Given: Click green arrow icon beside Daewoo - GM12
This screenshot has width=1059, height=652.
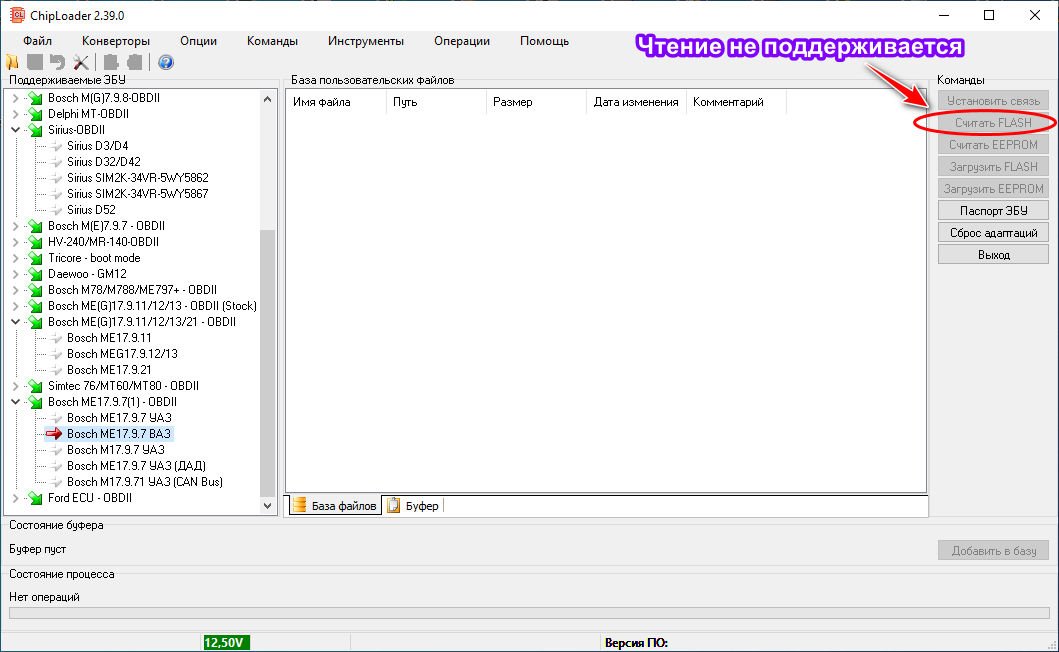Looking at the screenshot, I should click(36, 274).
